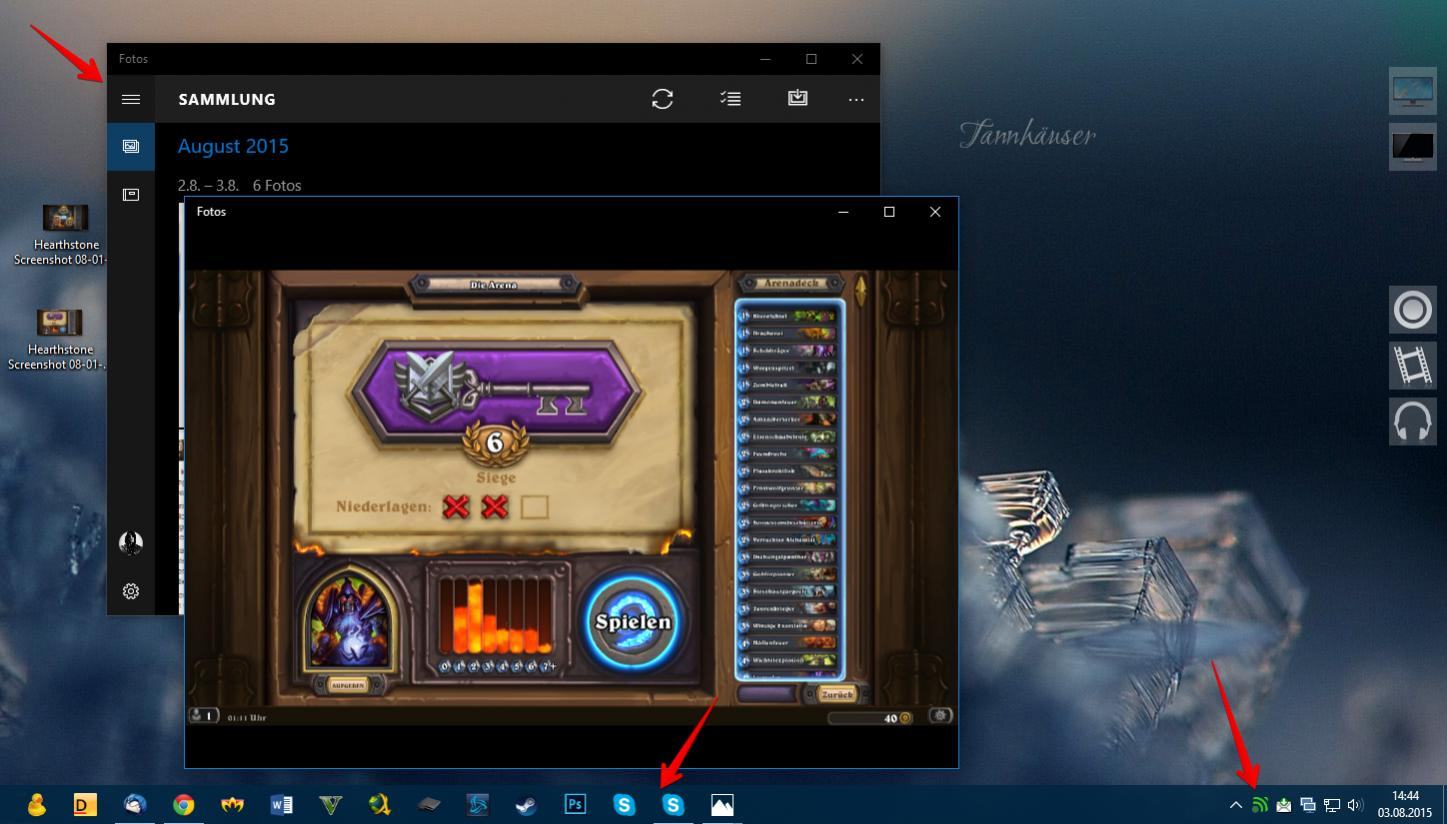Open the dark console-shaped icon on the taskbar
Viewport: 1447px width, 824px height.
click(x=428, y=804)
